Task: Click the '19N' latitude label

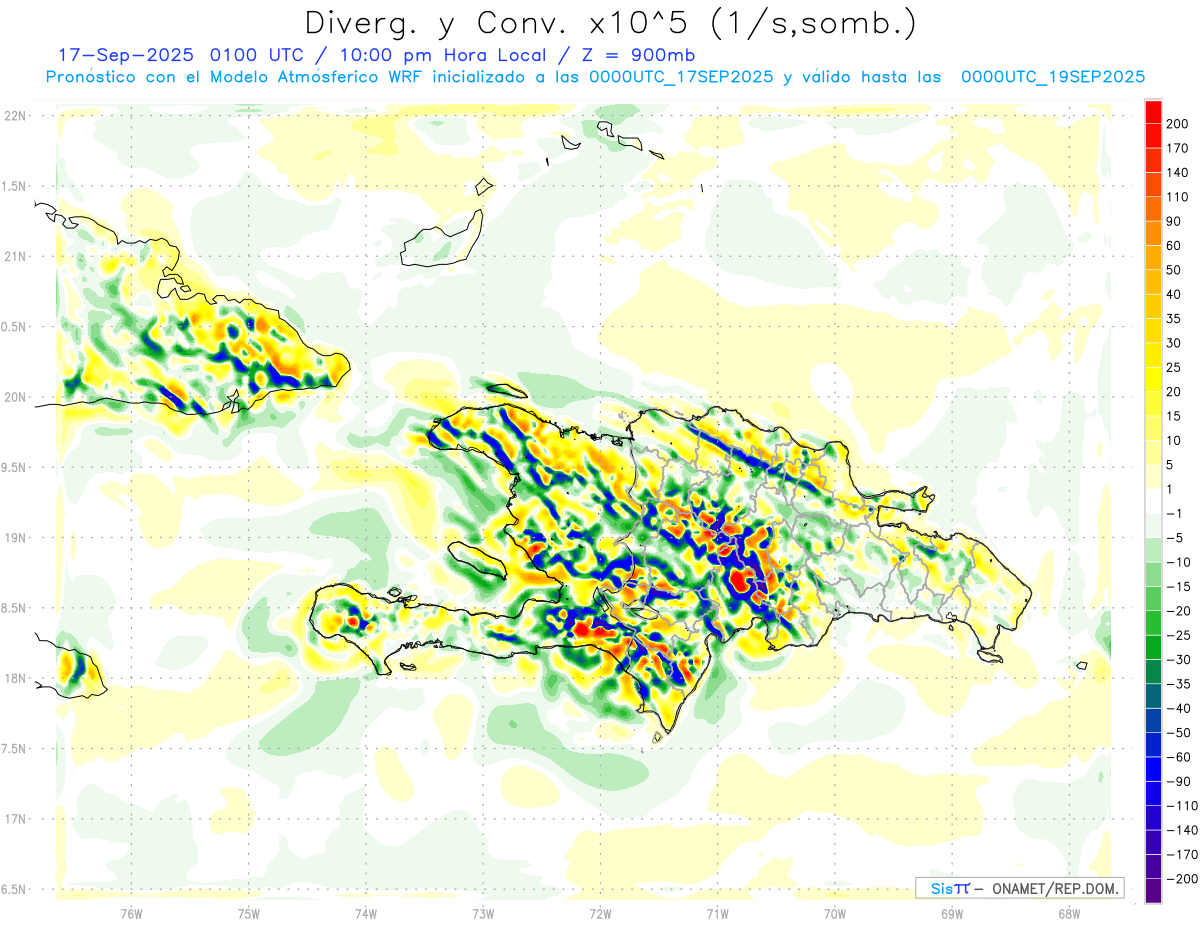Action: 15,538
